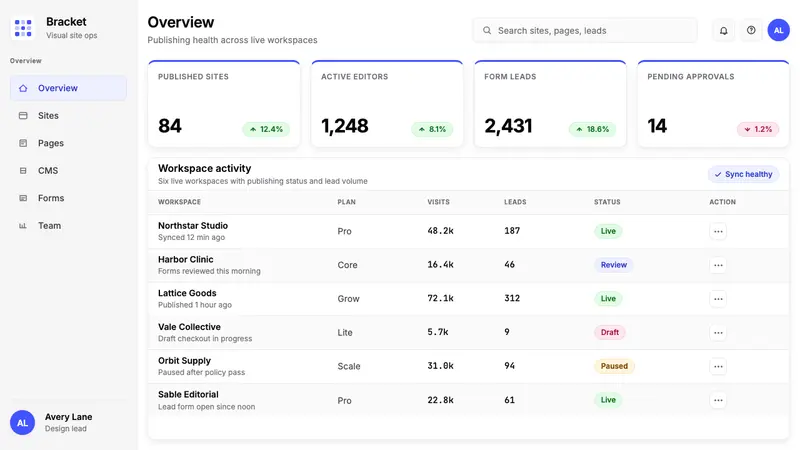Select the Northstar Studio workspace name

pyautogui.click(x=193, y=226)
